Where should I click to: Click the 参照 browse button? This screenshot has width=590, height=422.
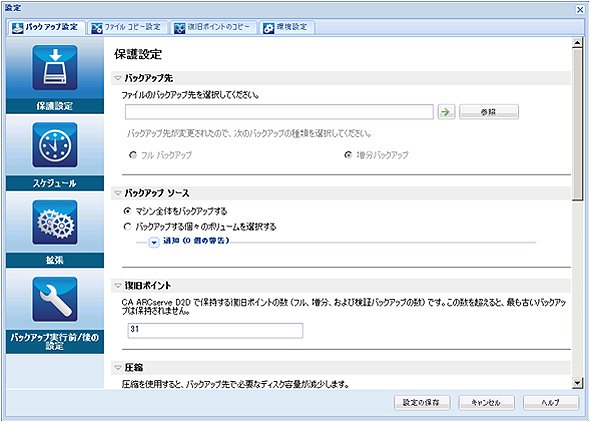click(x=489, y=112)
